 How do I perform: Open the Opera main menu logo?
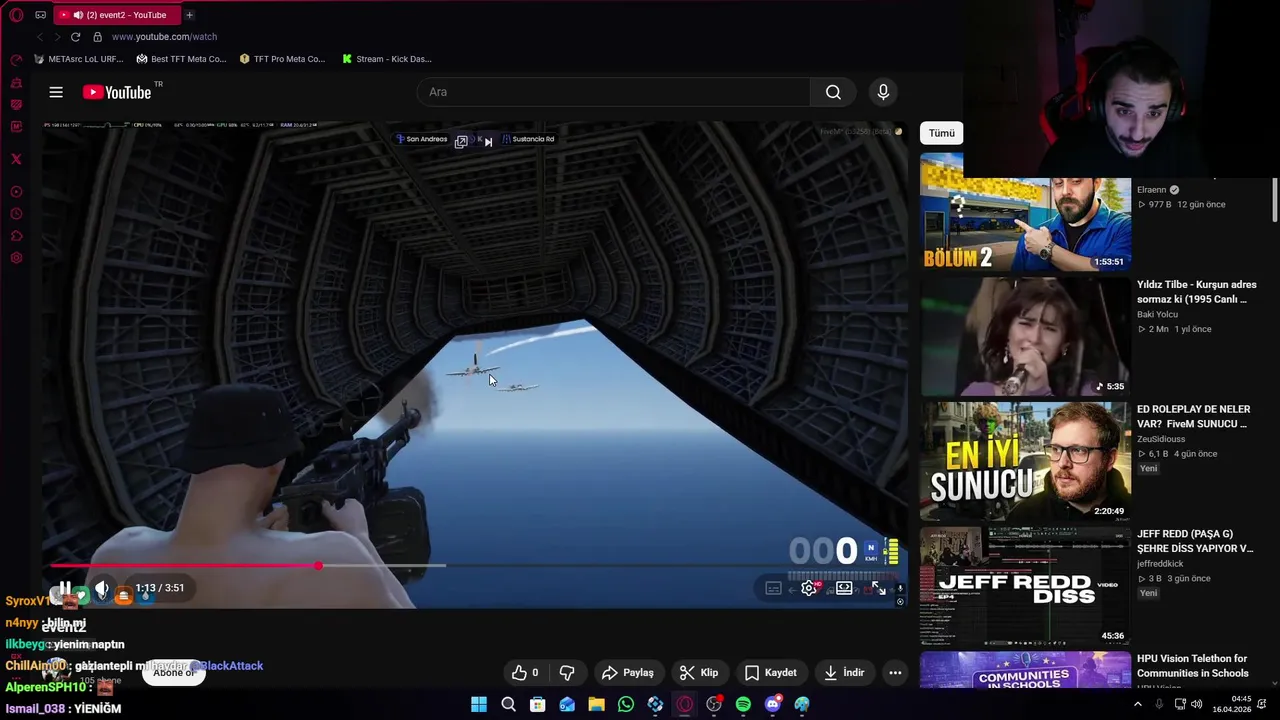pos(16,15)
